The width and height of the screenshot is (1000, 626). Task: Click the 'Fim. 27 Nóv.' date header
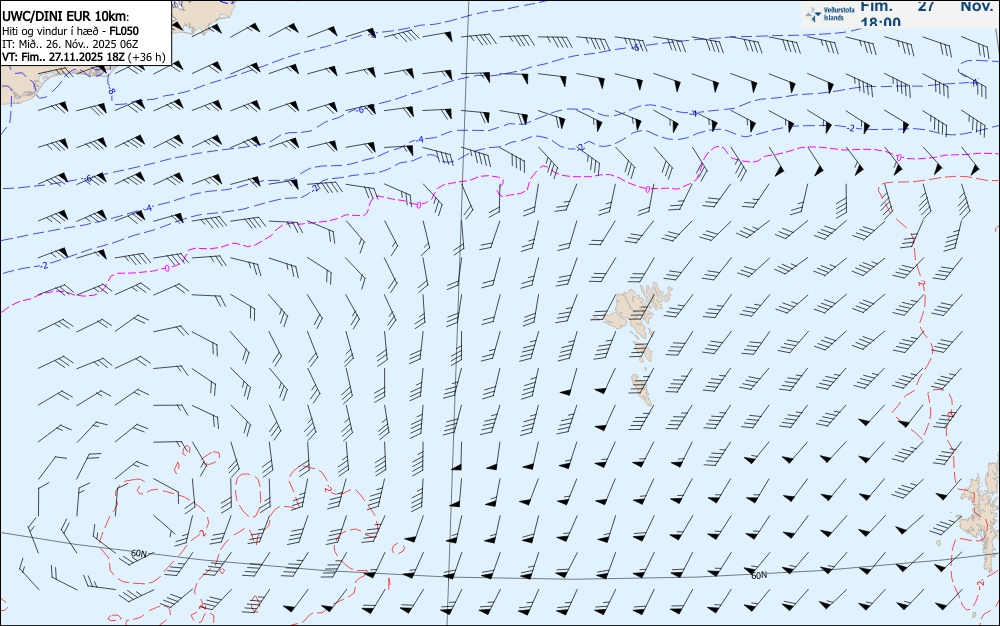click(926, 6)
